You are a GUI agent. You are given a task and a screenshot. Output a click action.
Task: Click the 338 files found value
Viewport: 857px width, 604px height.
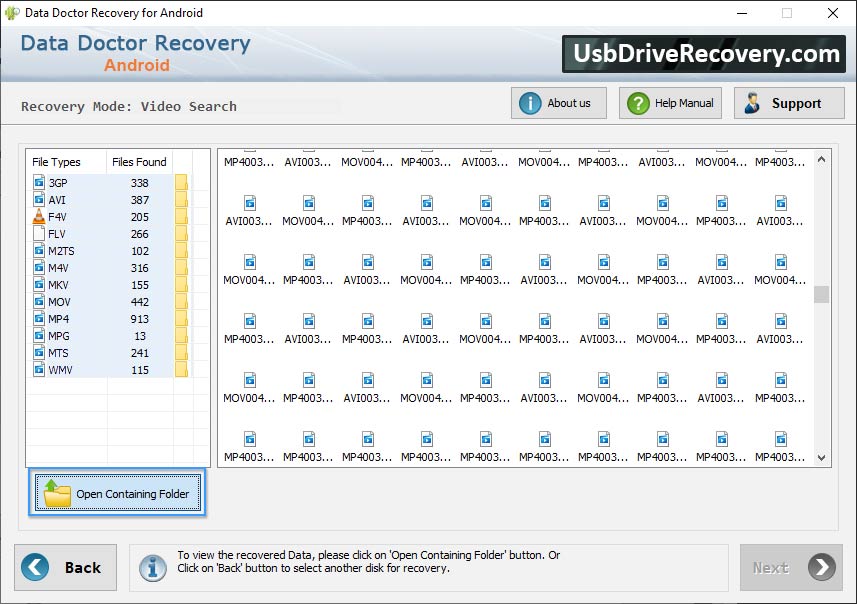point(139,183)
